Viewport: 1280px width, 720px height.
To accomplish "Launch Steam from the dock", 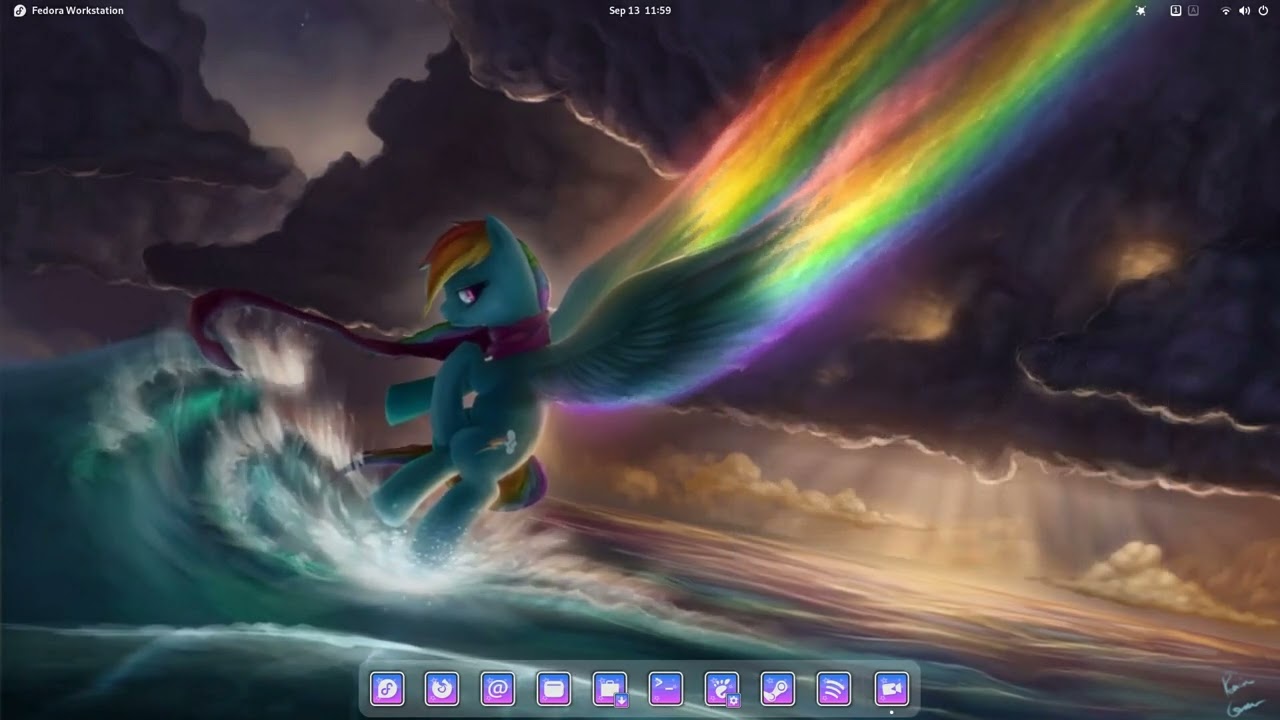I will 778,688.
